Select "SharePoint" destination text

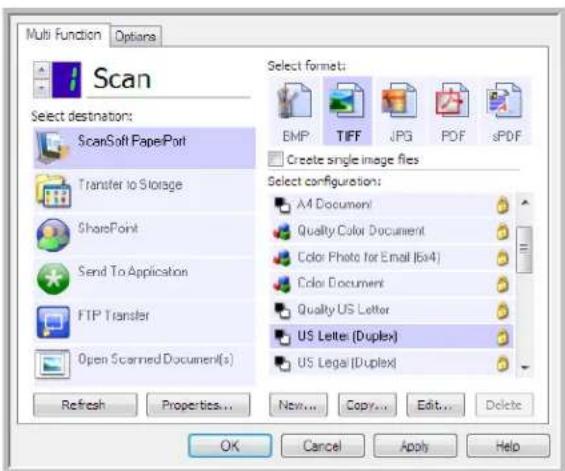click(x=108, y=228)
